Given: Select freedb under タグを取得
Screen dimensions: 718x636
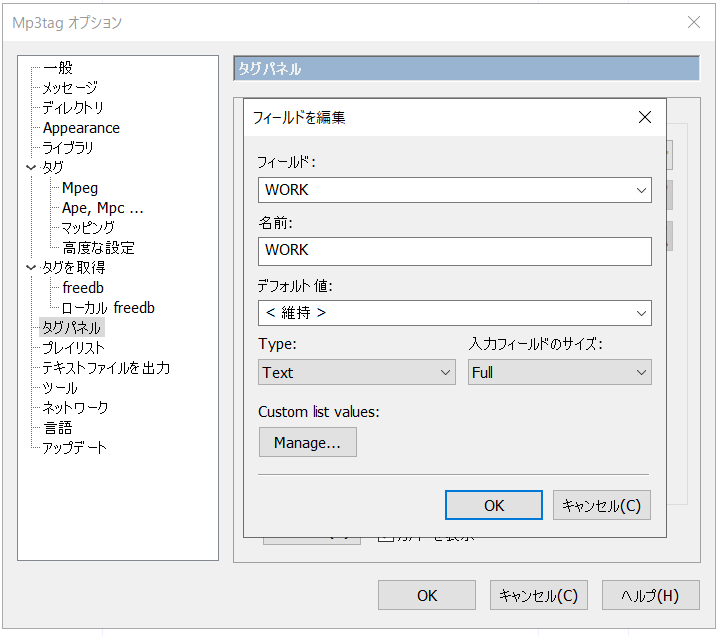Looking at the screenshot, I should [x=83, y=288].
